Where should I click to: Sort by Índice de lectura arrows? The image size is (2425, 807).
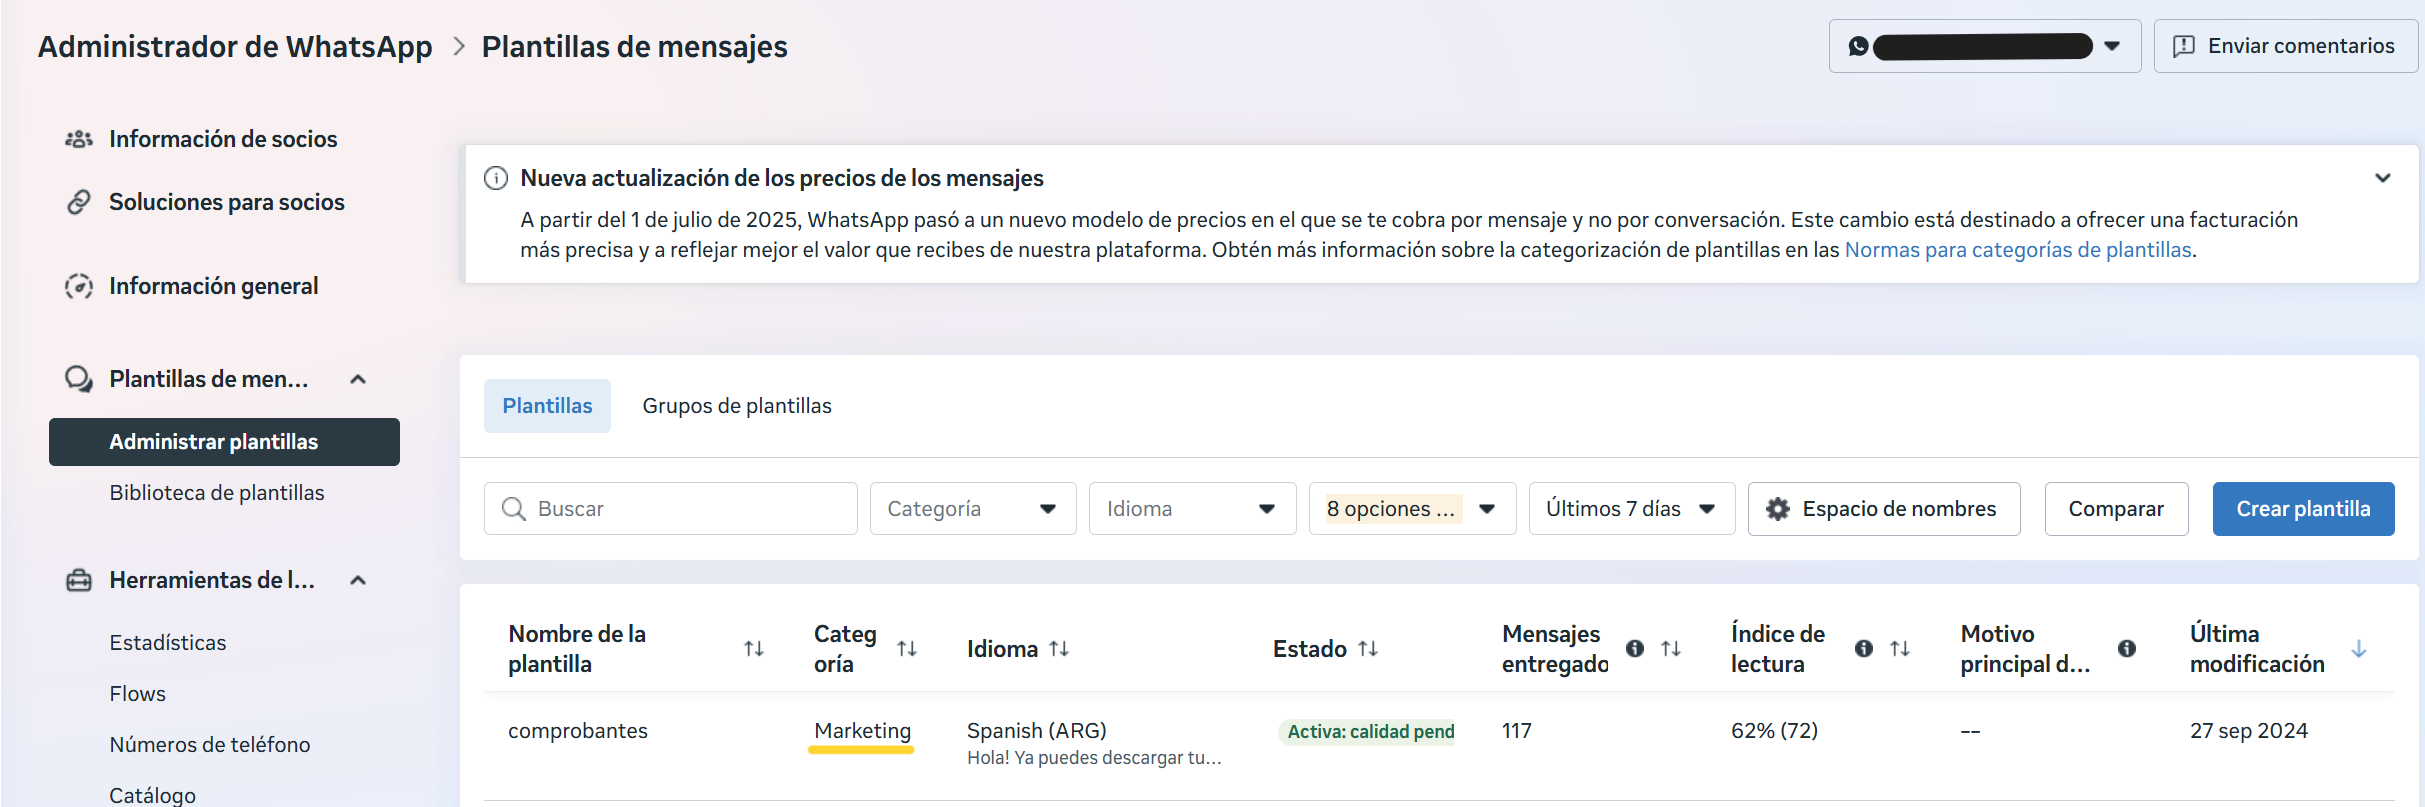coord(1900,649)
